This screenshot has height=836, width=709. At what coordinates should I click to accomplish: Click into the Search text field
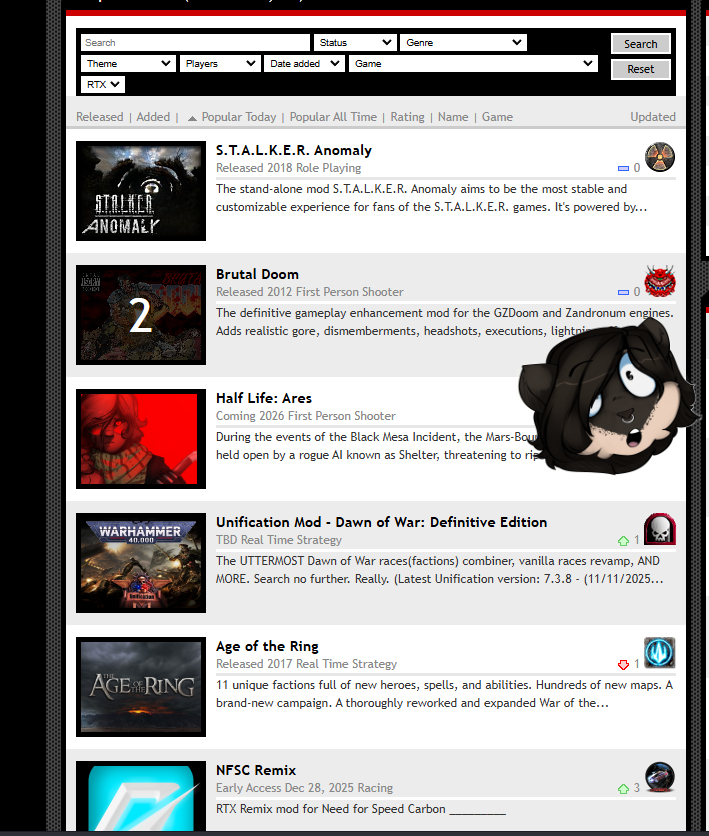pyautogui.click(x=195, y=43)
